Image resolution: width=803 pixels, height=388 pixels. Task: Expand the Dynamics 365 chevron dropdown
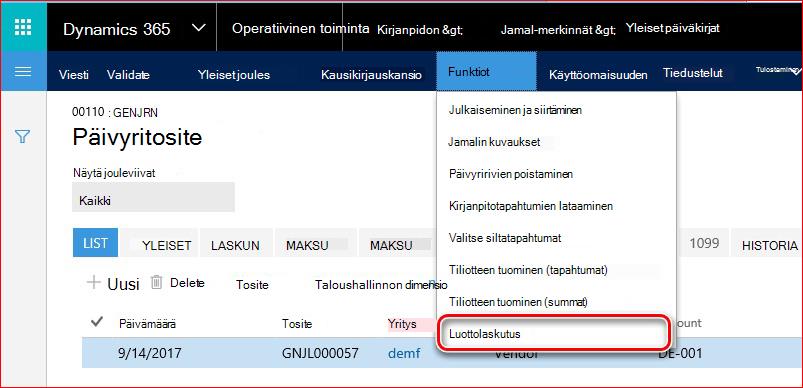(199, 28)
